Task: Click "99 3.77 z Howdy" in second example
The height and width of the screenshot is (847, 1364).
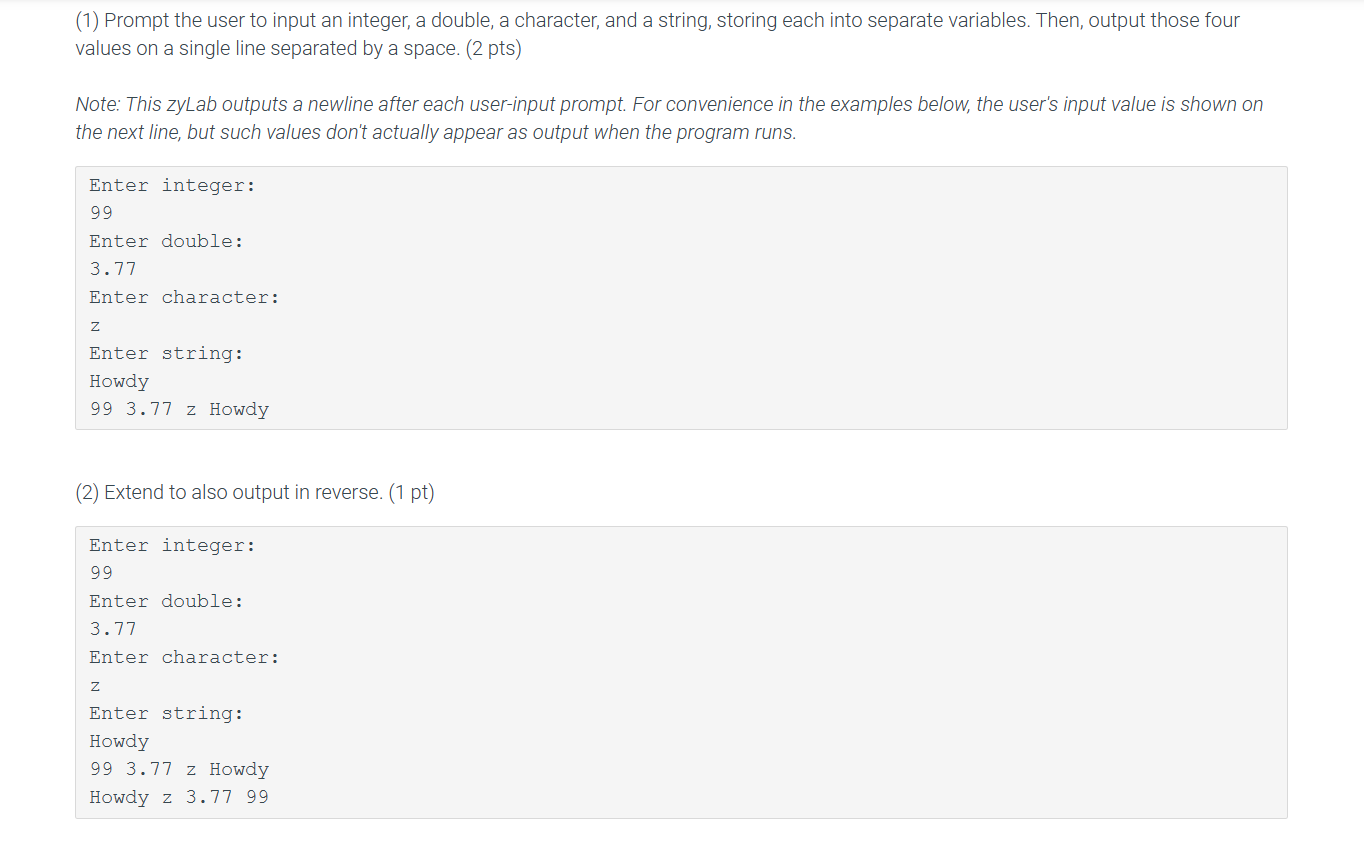Action: (179, 769)
